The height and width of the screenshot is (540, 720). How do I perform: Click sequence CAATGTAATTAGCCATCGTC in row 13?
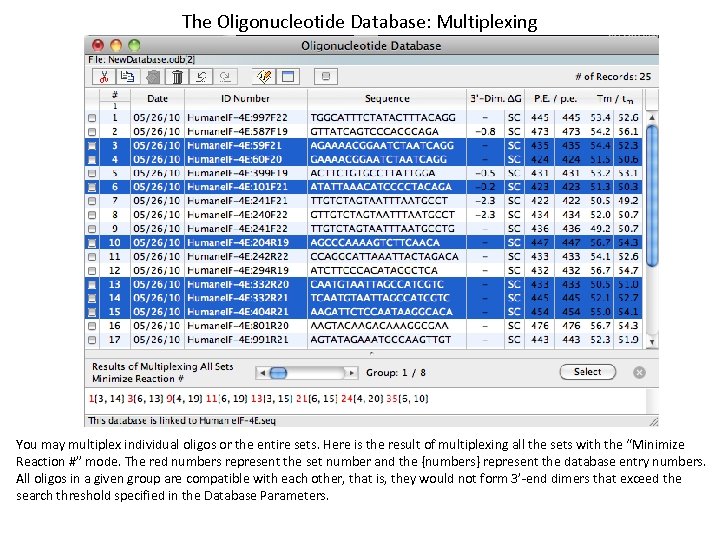coord(377,284)
